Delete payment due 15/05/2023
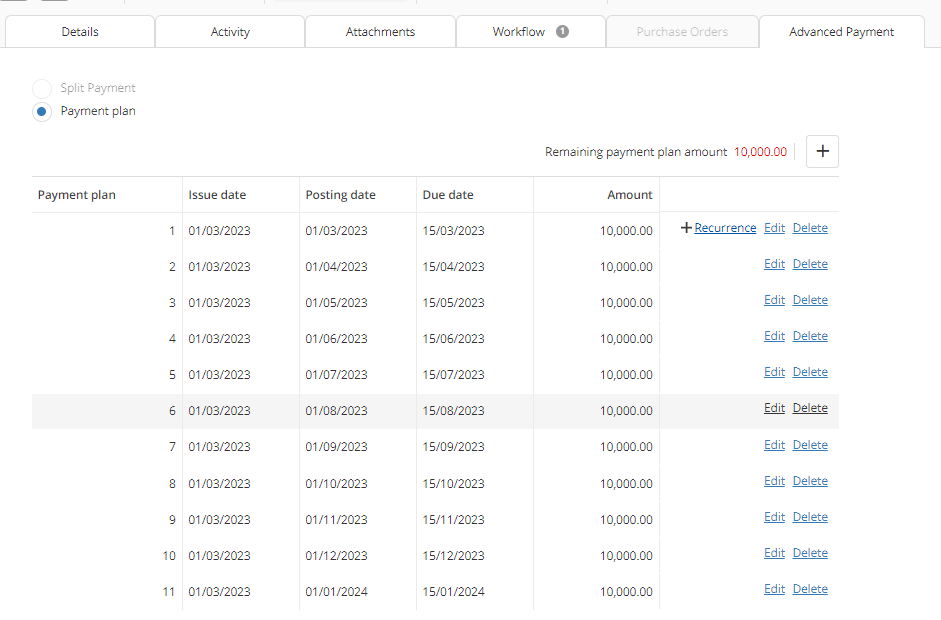The width and height of the screenshot is (941, 620). pyautogui.click(x=810, y=300)
